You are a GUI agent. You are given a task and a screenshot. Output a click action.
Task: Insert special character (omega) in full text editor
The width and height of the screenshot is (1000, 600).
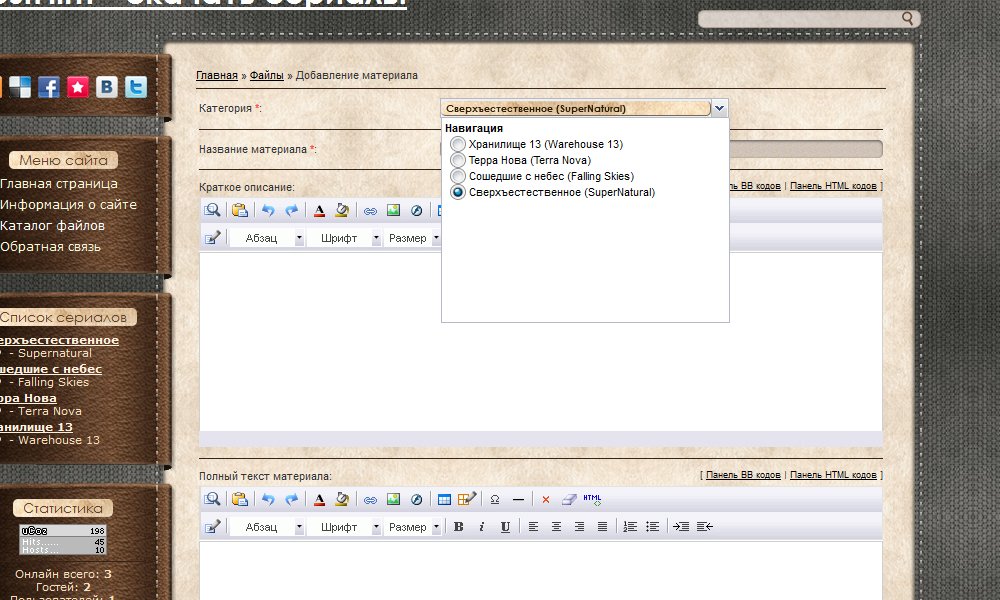[x=495, y=499]
